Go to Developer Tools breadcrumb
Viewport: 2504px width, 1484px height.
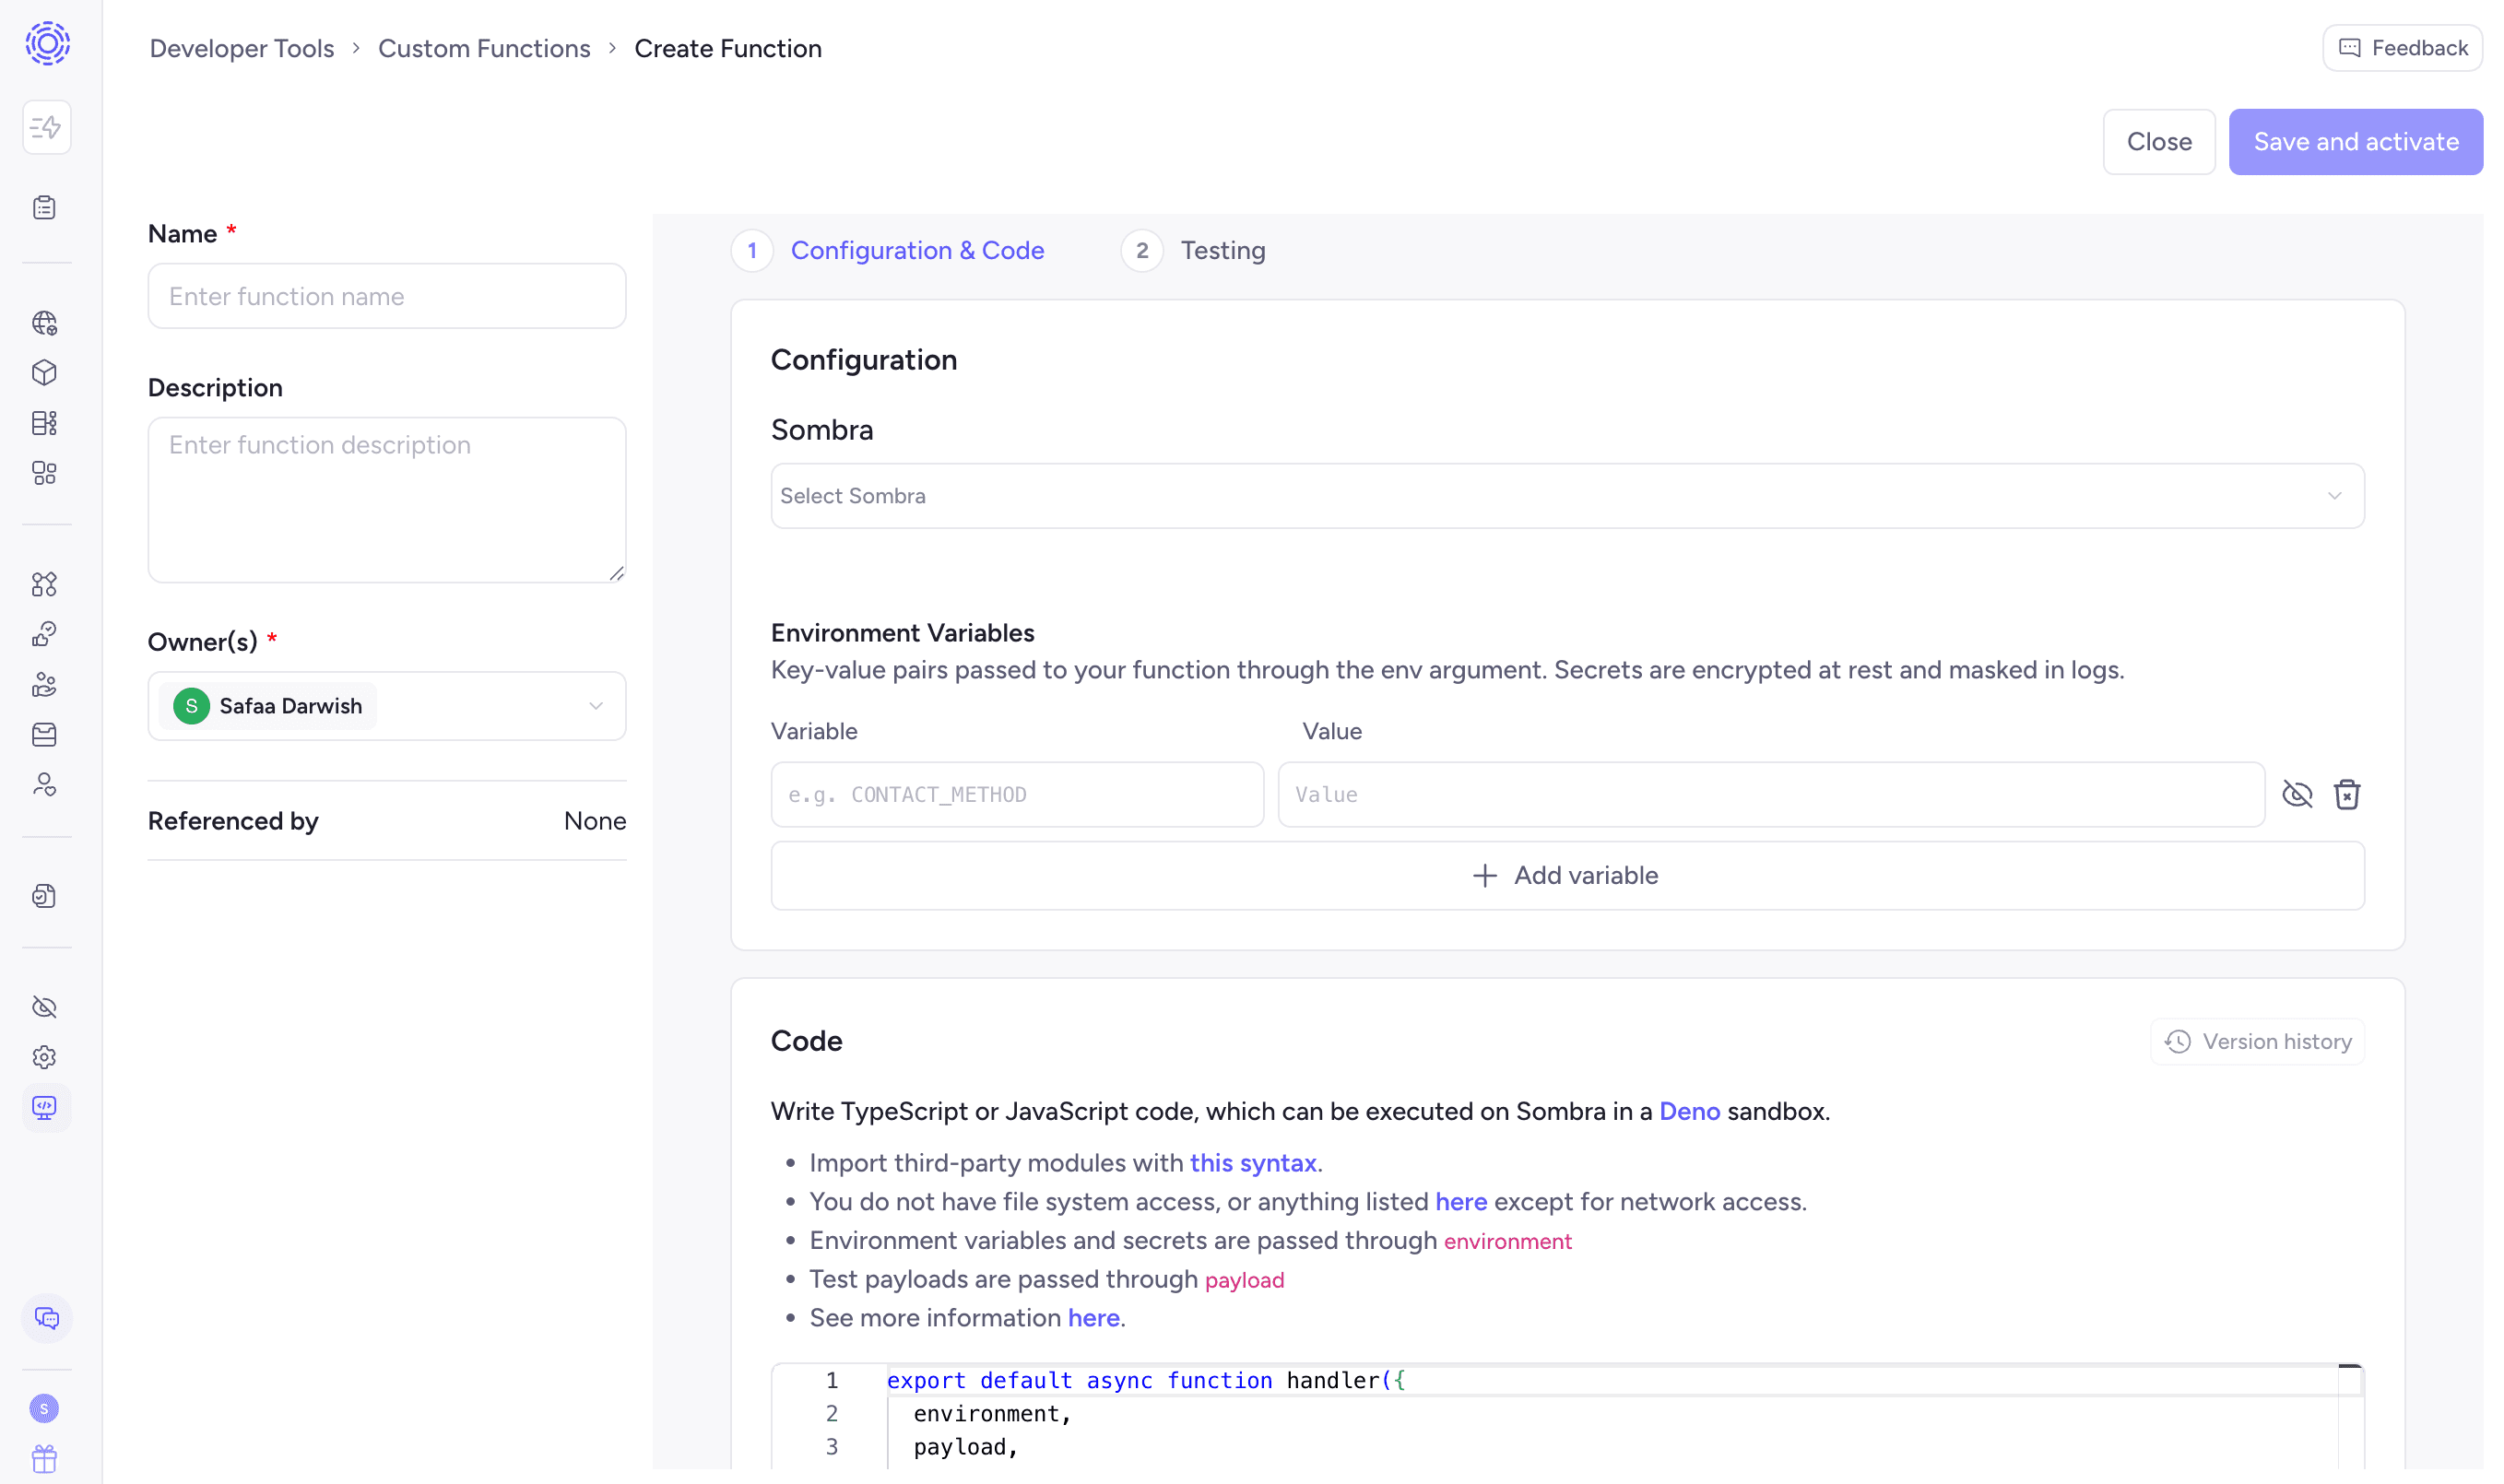tap(241, 48)
